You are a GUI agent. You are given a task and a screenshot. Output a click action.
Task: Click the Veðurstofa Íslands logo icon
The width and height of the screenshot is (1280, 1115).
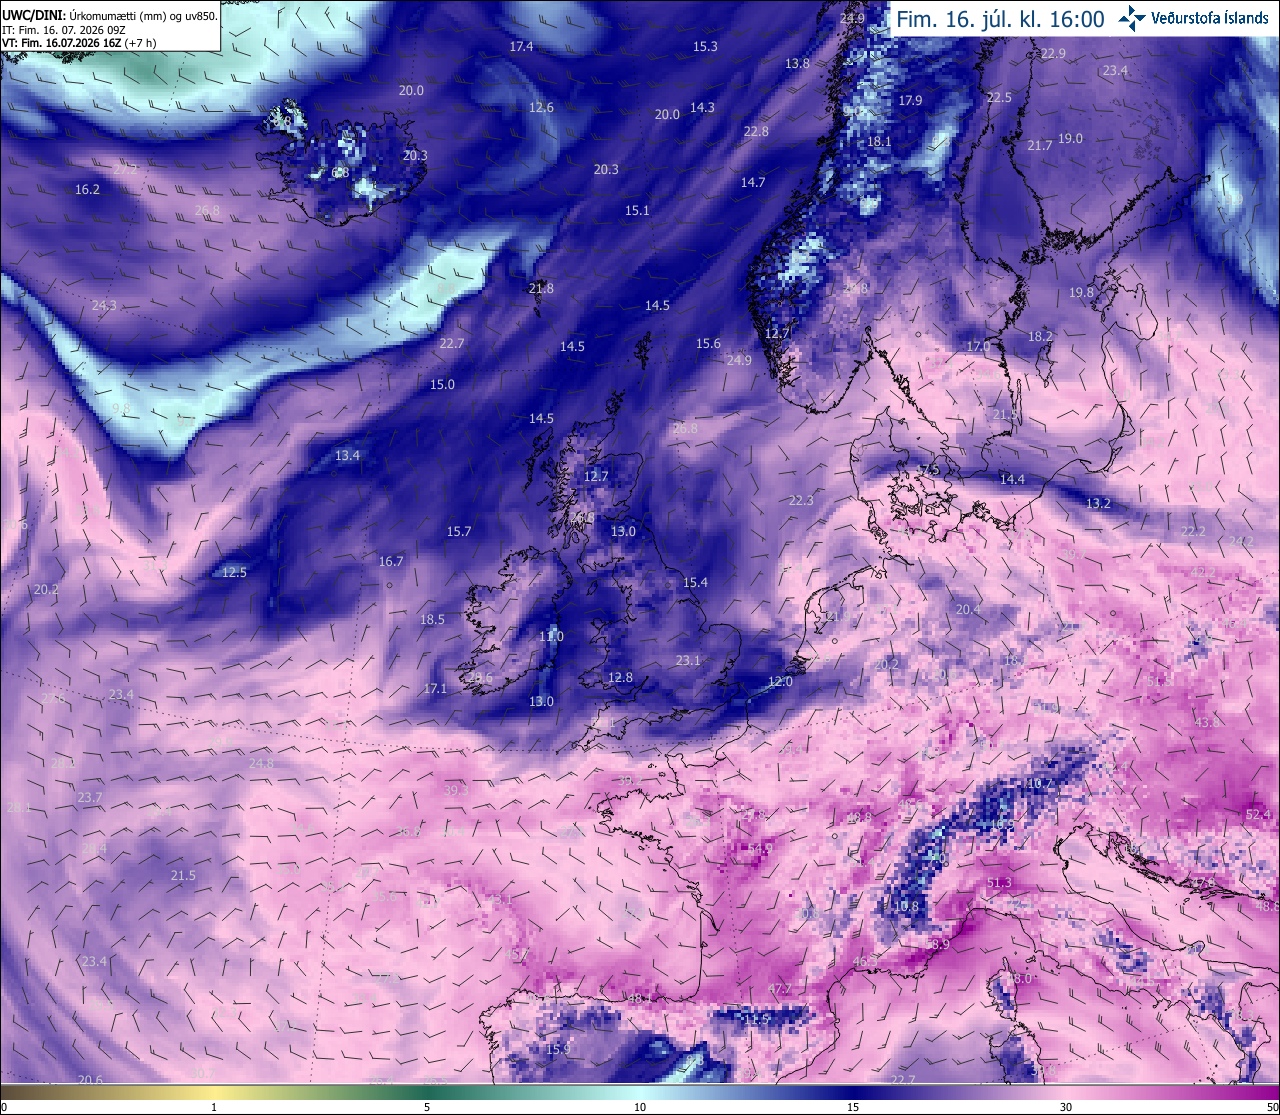pos(1132,17)
